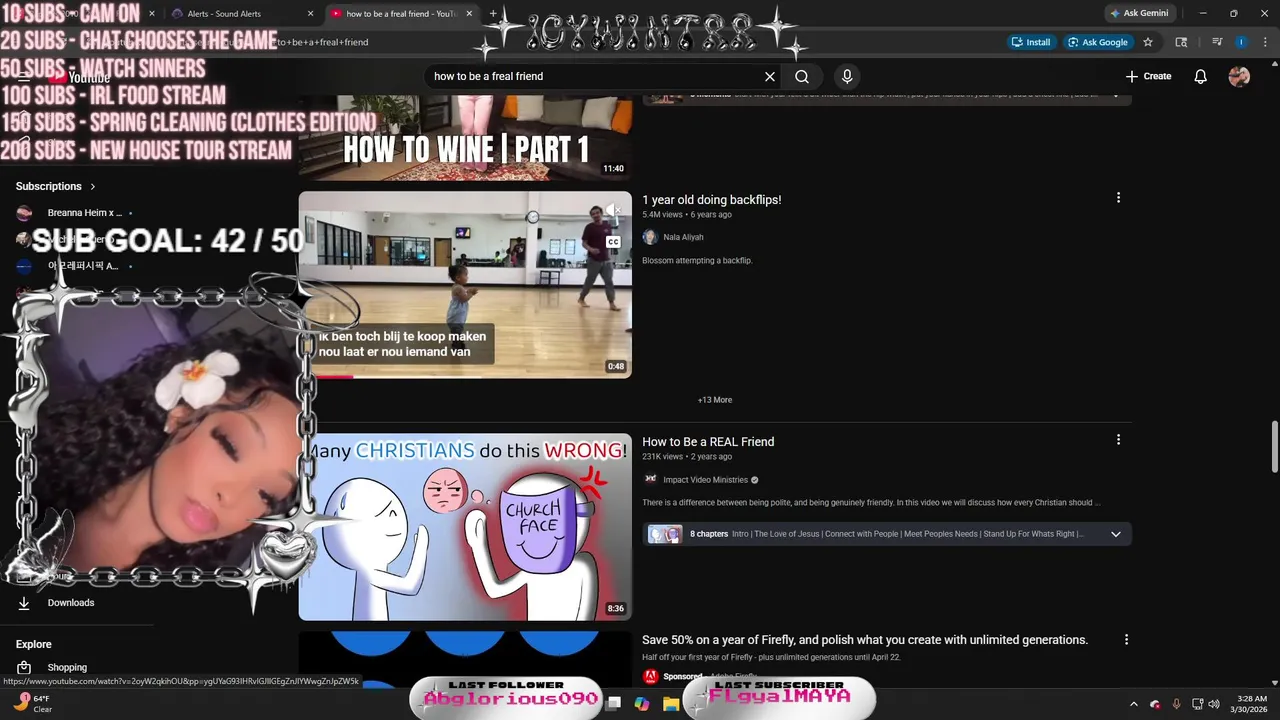The height and width of the screenshot is (720, 1280).
Task: Open the weather widget showing 64°F
Action: pos(32,704)
